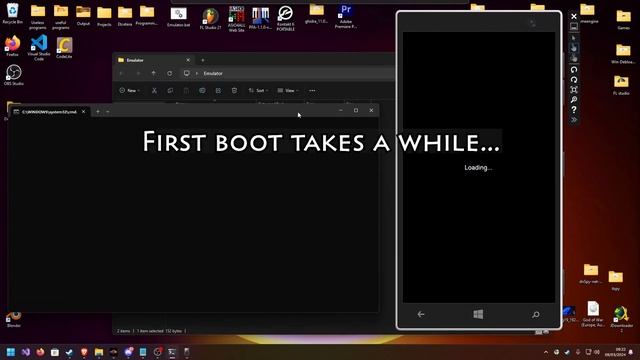Click Delete trash icon in File Explorer toolbar
The height and width of the screenshot is (360, 640).
click(234, 90)
